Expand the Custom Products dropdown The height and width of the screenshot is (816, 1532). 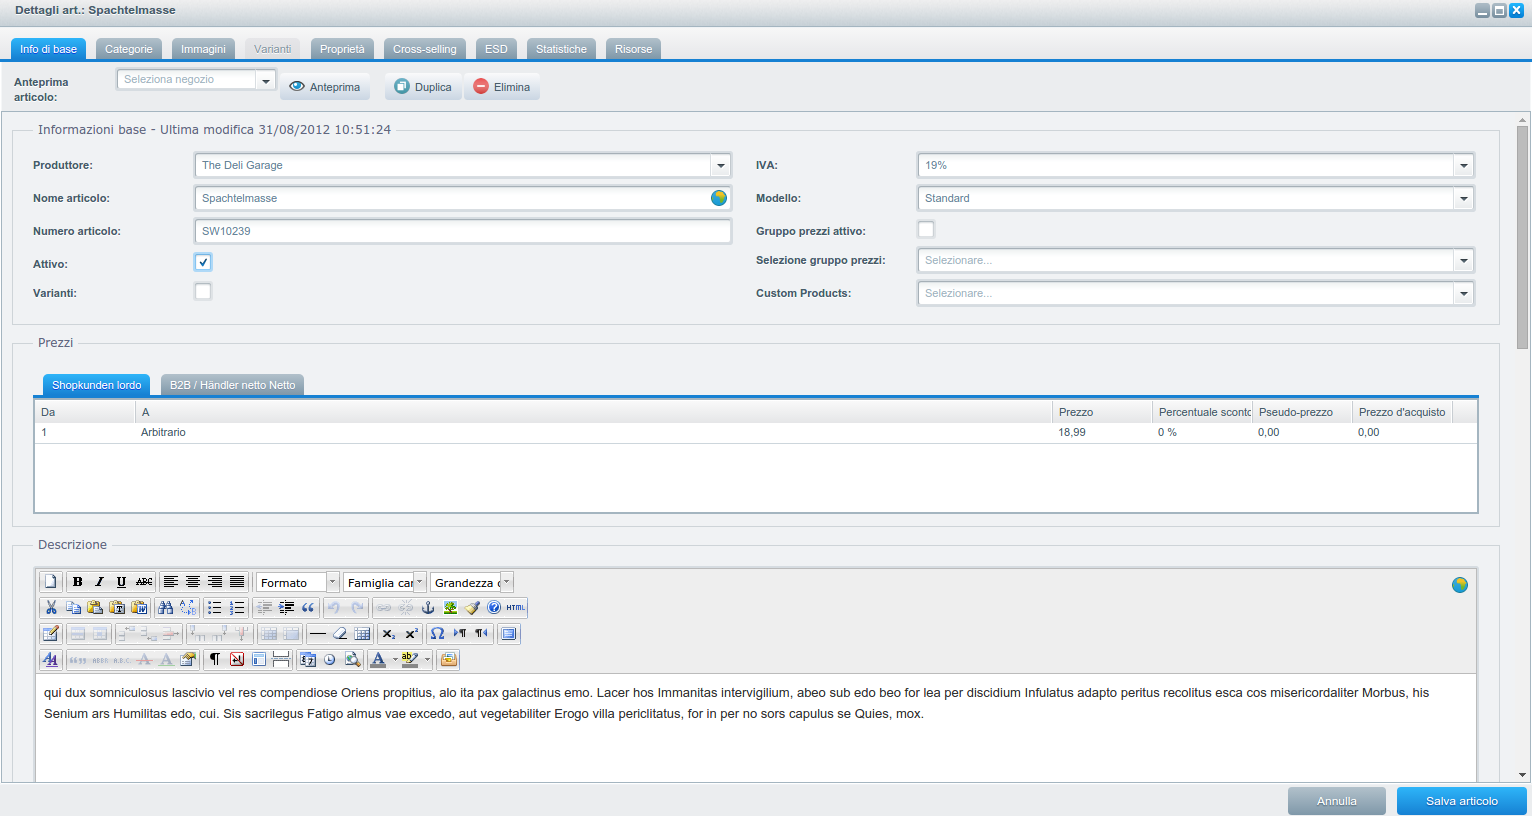point(1464,294)
